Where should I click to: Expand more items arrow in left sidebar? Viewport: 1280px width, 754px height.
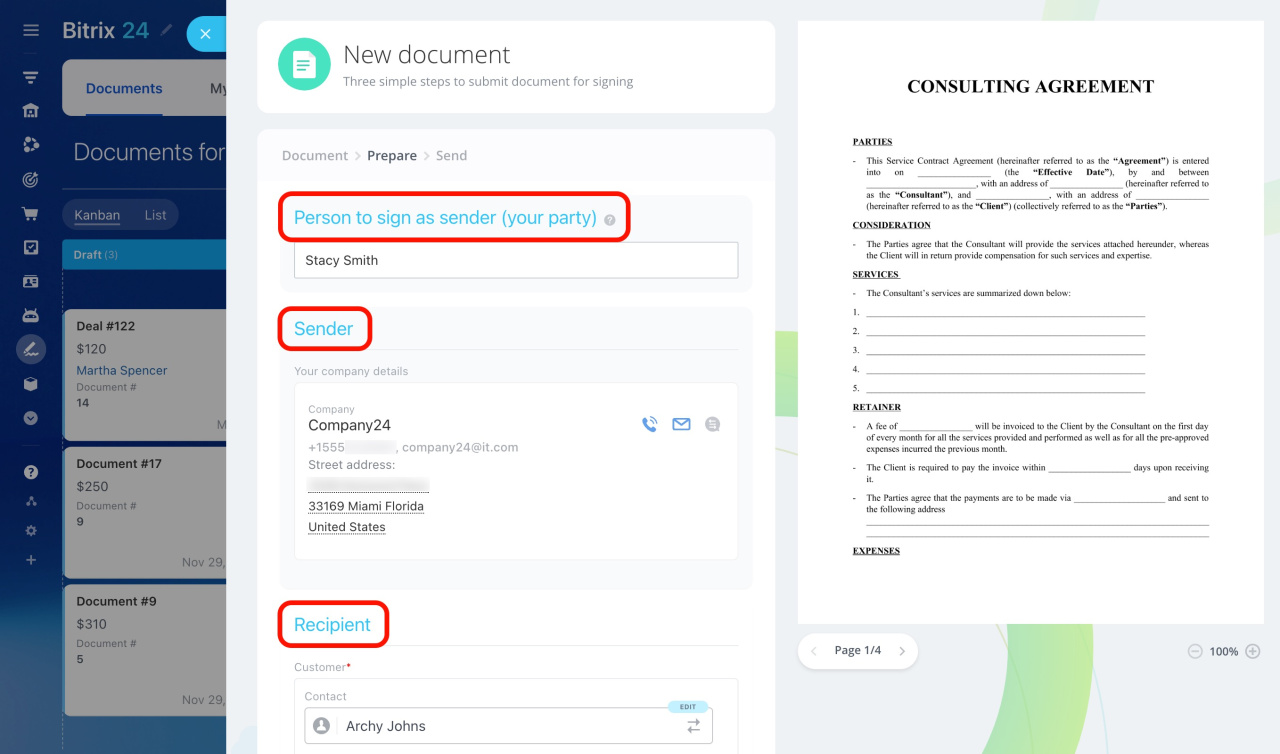(x=31, y=418)
